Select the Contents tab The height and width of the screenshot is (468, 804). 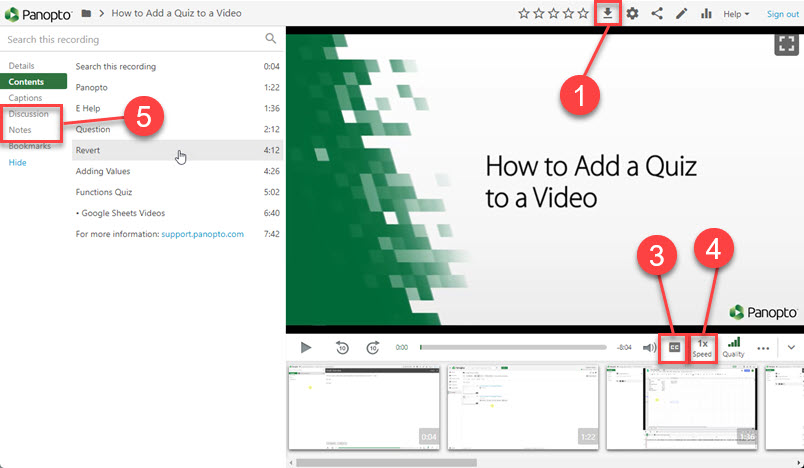pos(33,82)
